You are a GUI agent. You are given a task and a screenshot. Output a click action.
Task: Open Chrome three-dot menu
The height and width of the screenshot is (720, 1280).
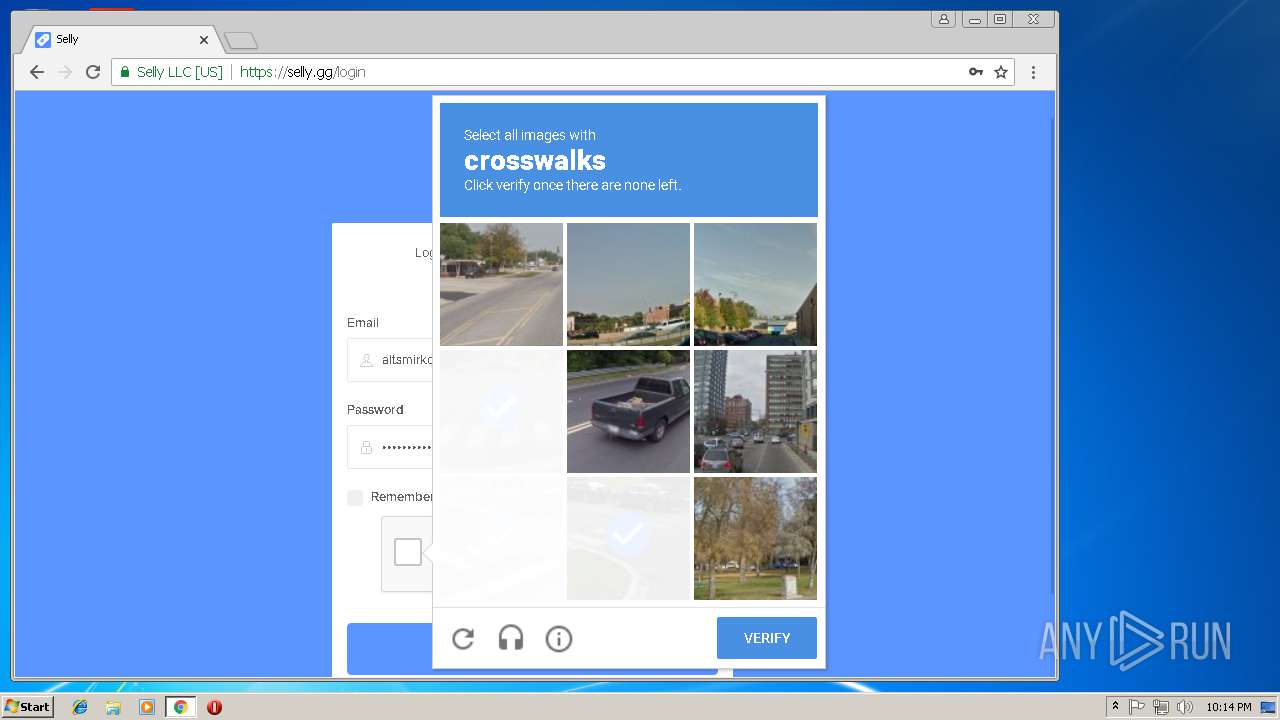1033,72
